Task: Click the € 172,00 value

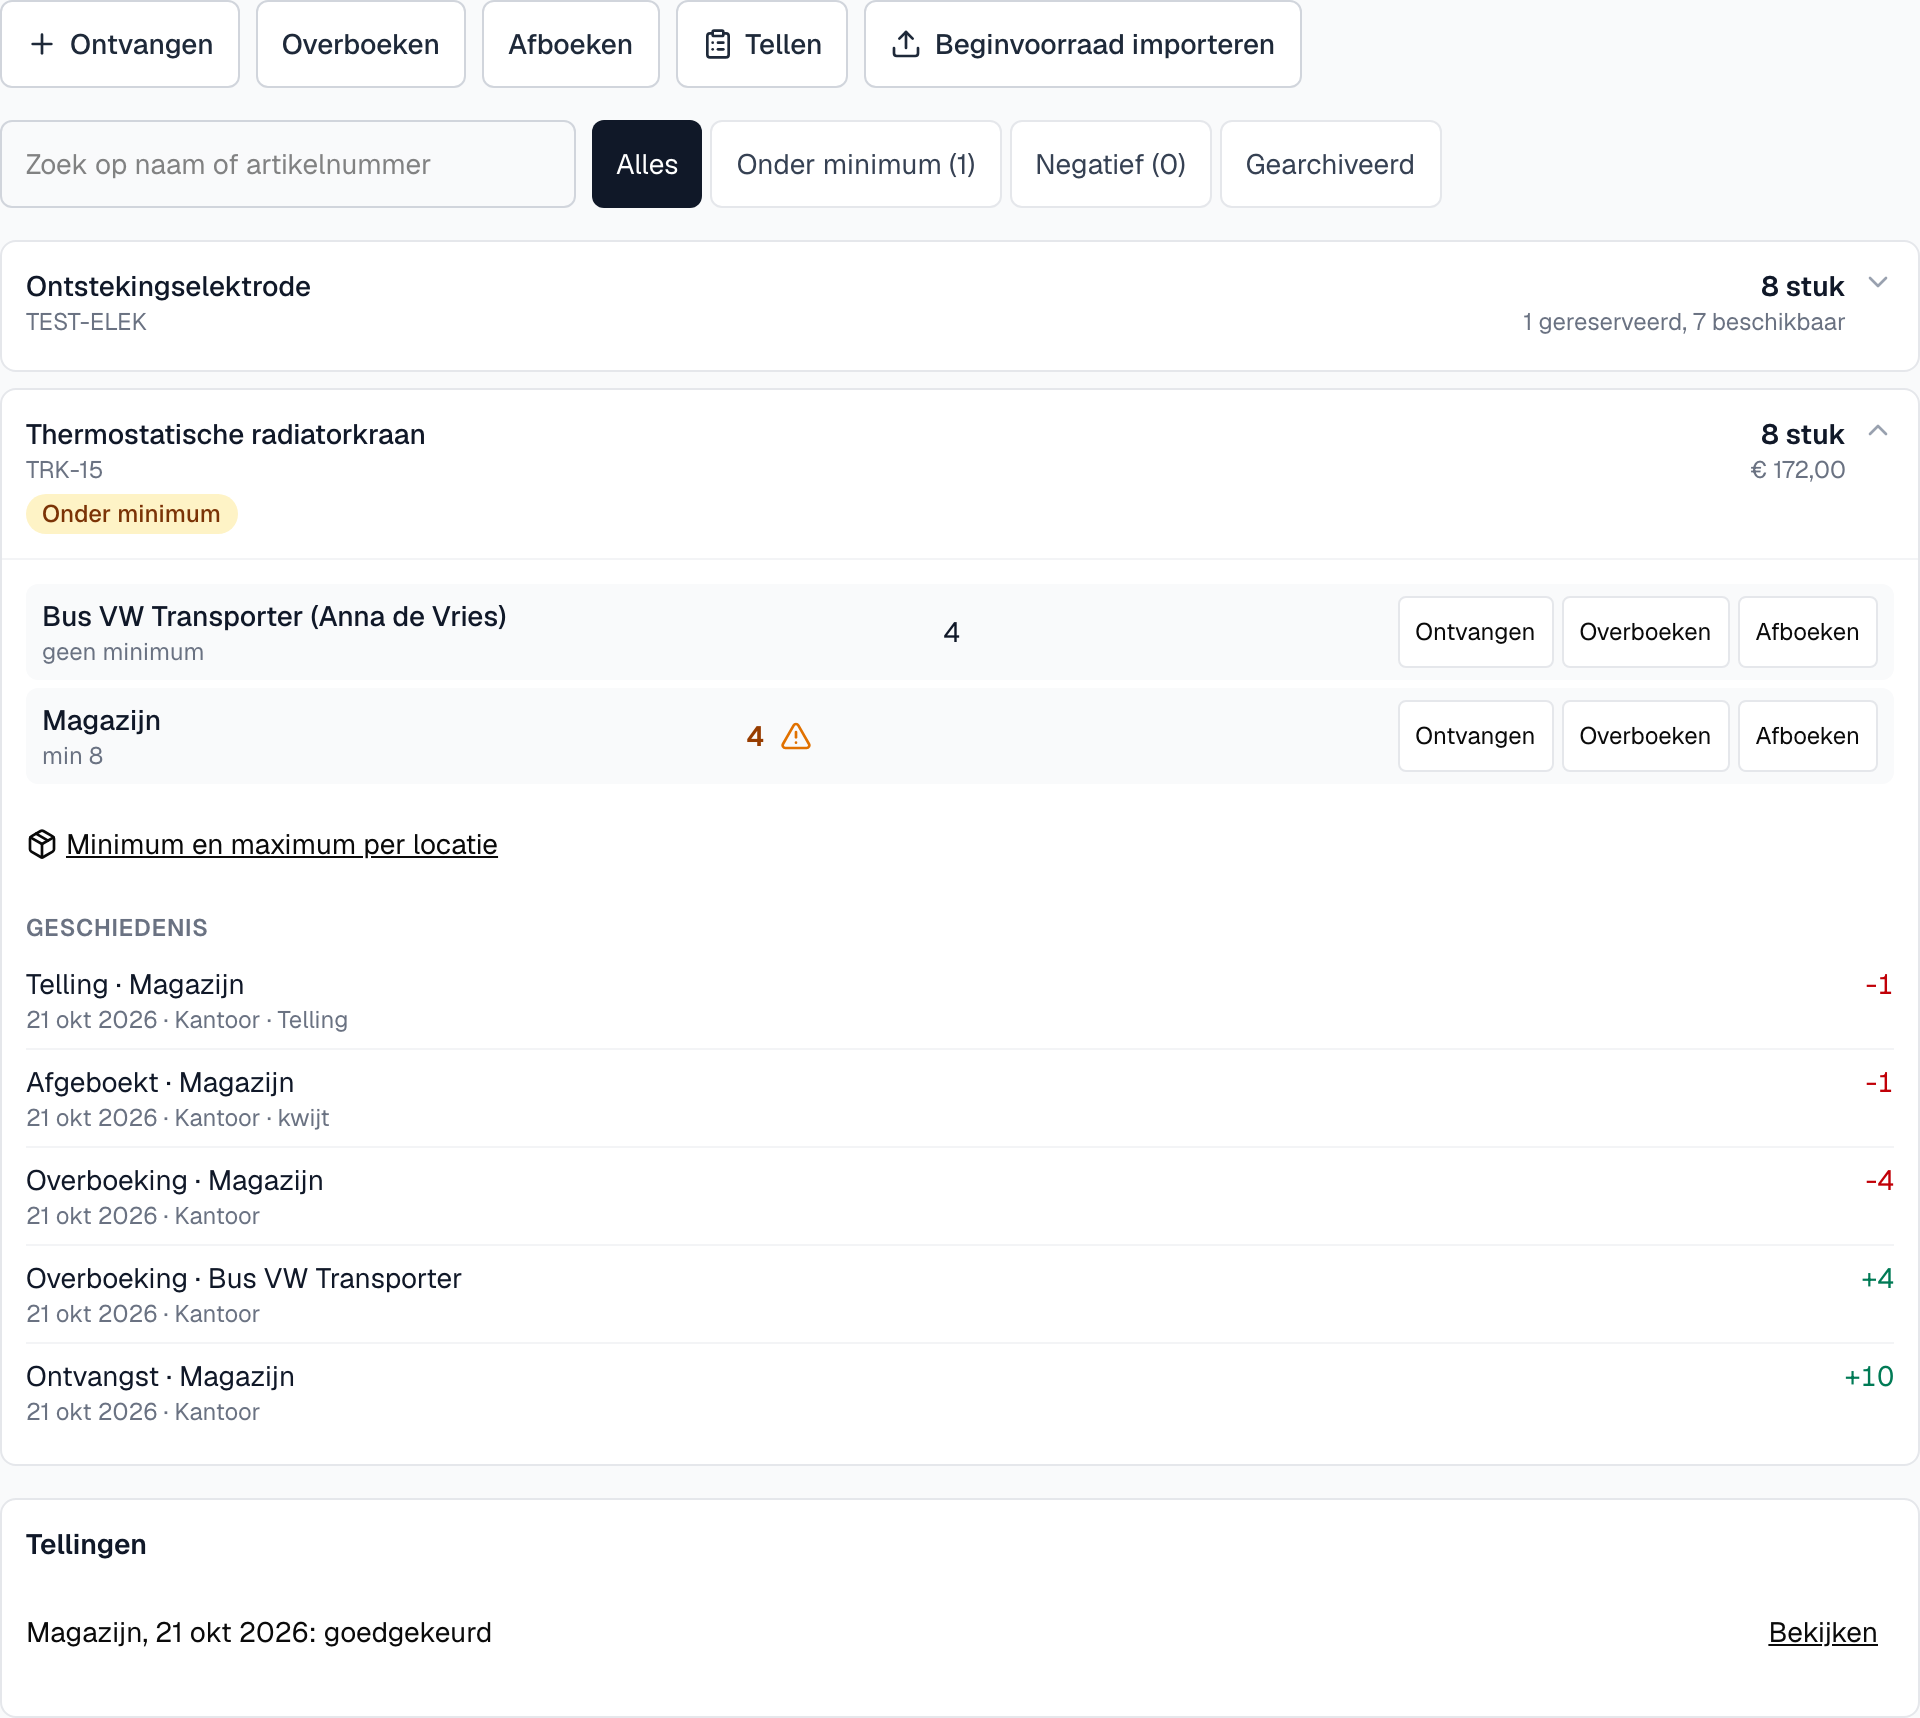Action: pos(1797,470)
